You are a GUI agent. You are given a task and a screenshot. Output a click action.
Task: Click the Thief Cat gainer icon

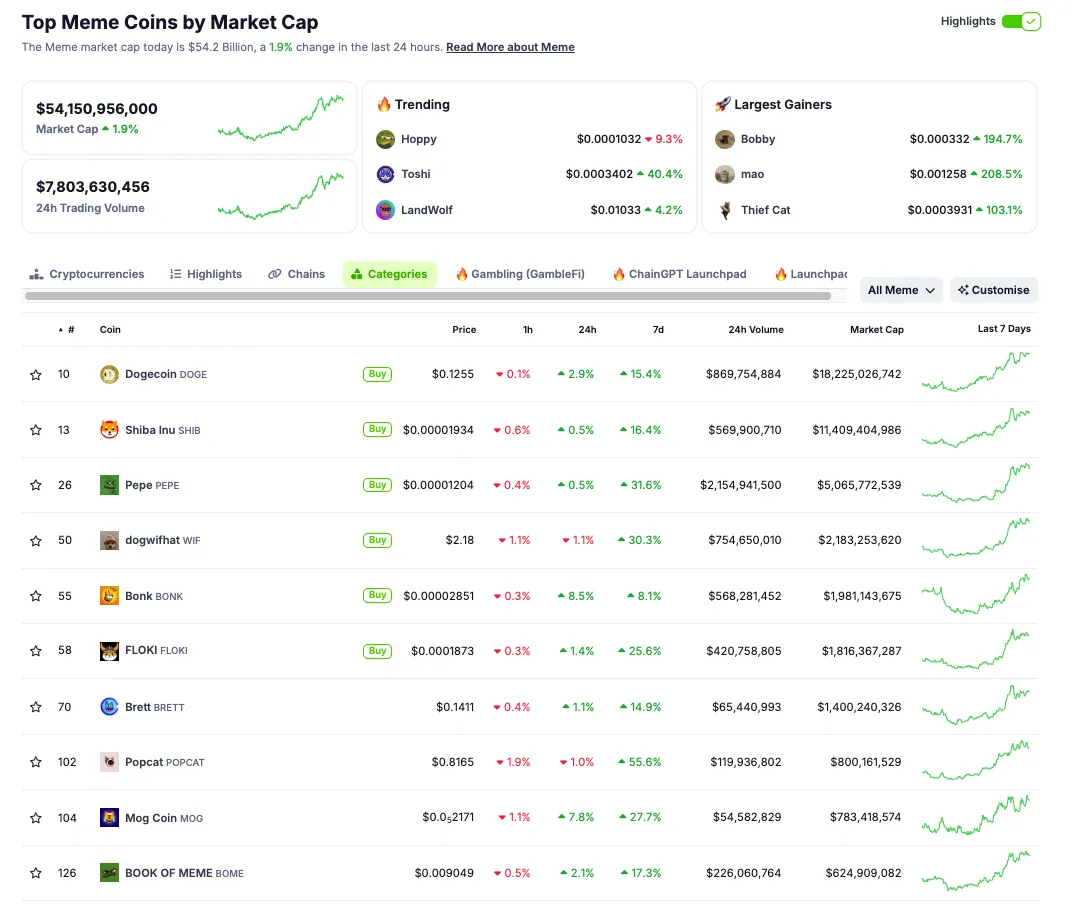point(725,210)
